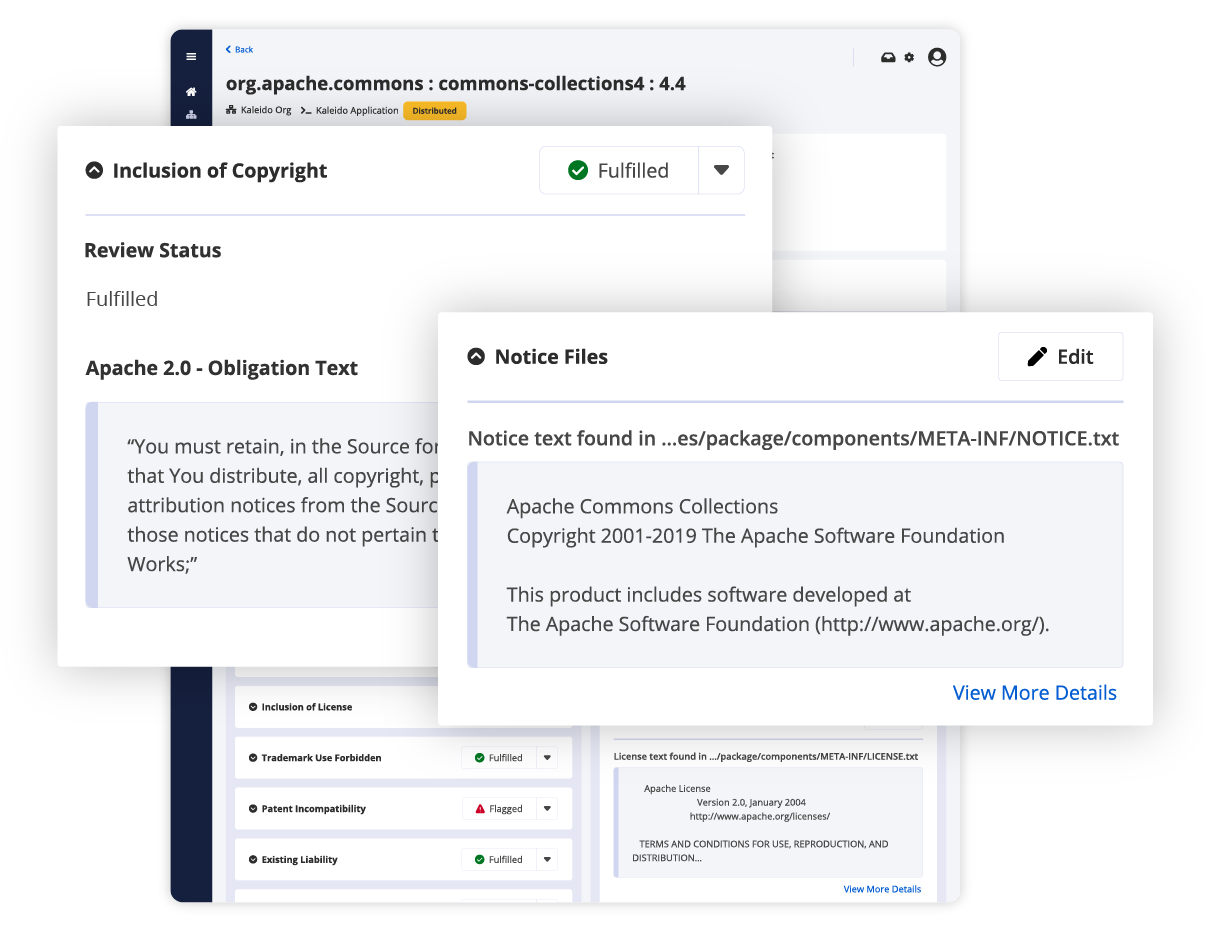Click Flagged status on Patent Incompatibility

coord(499,809)
